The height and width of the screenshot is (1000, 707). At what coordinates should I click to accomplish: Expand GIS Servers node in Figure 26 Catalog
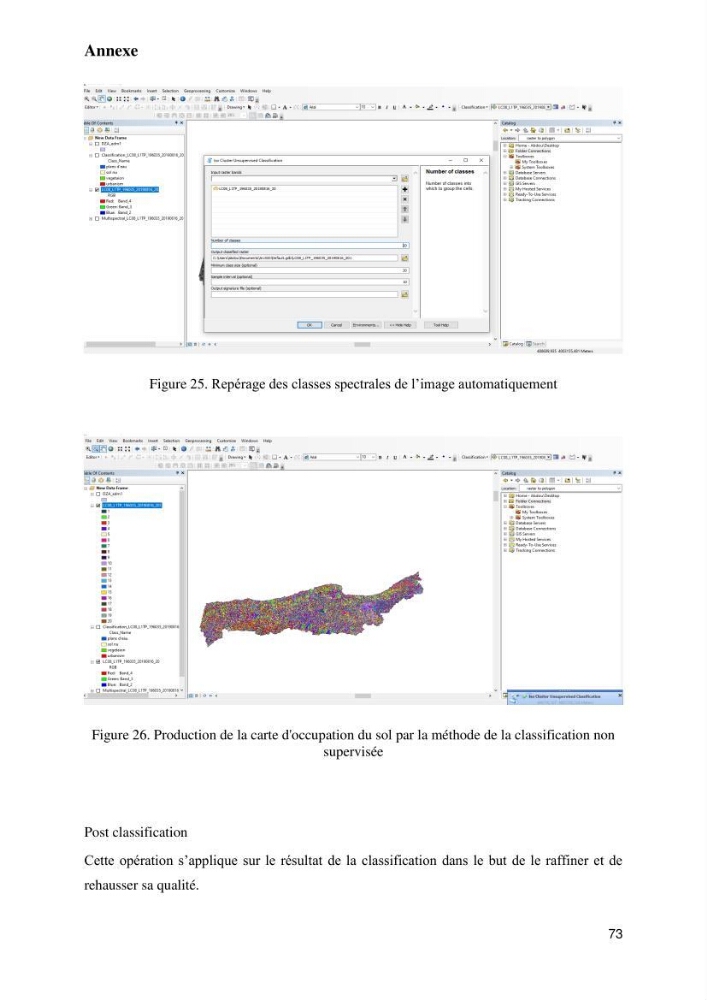pos(505,534)
